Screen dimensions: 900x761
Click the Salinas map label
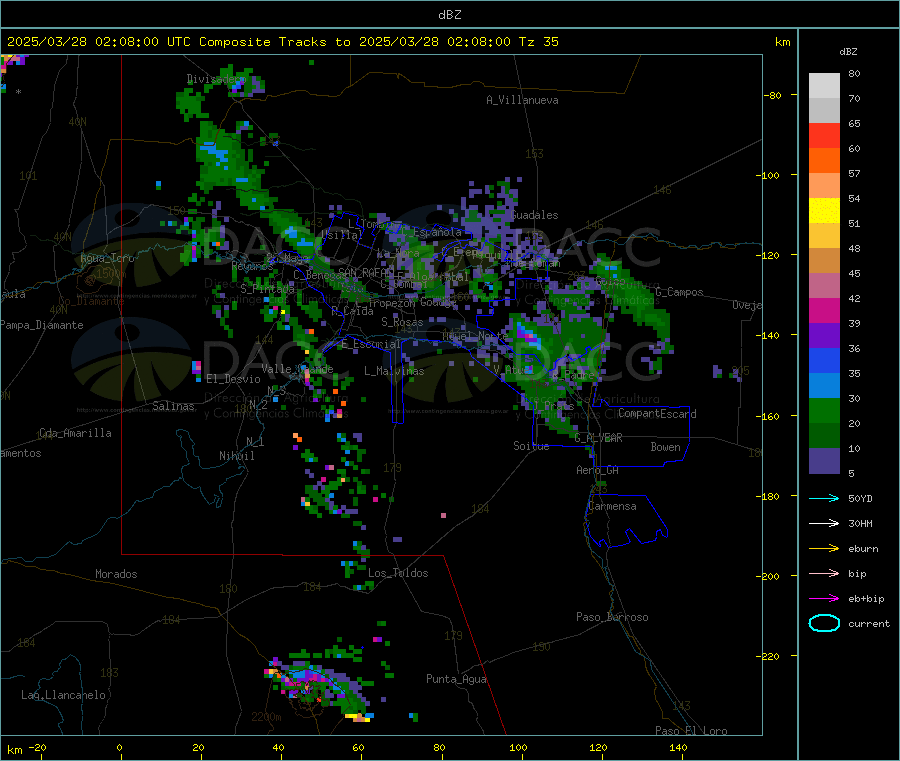click(173, 406)
